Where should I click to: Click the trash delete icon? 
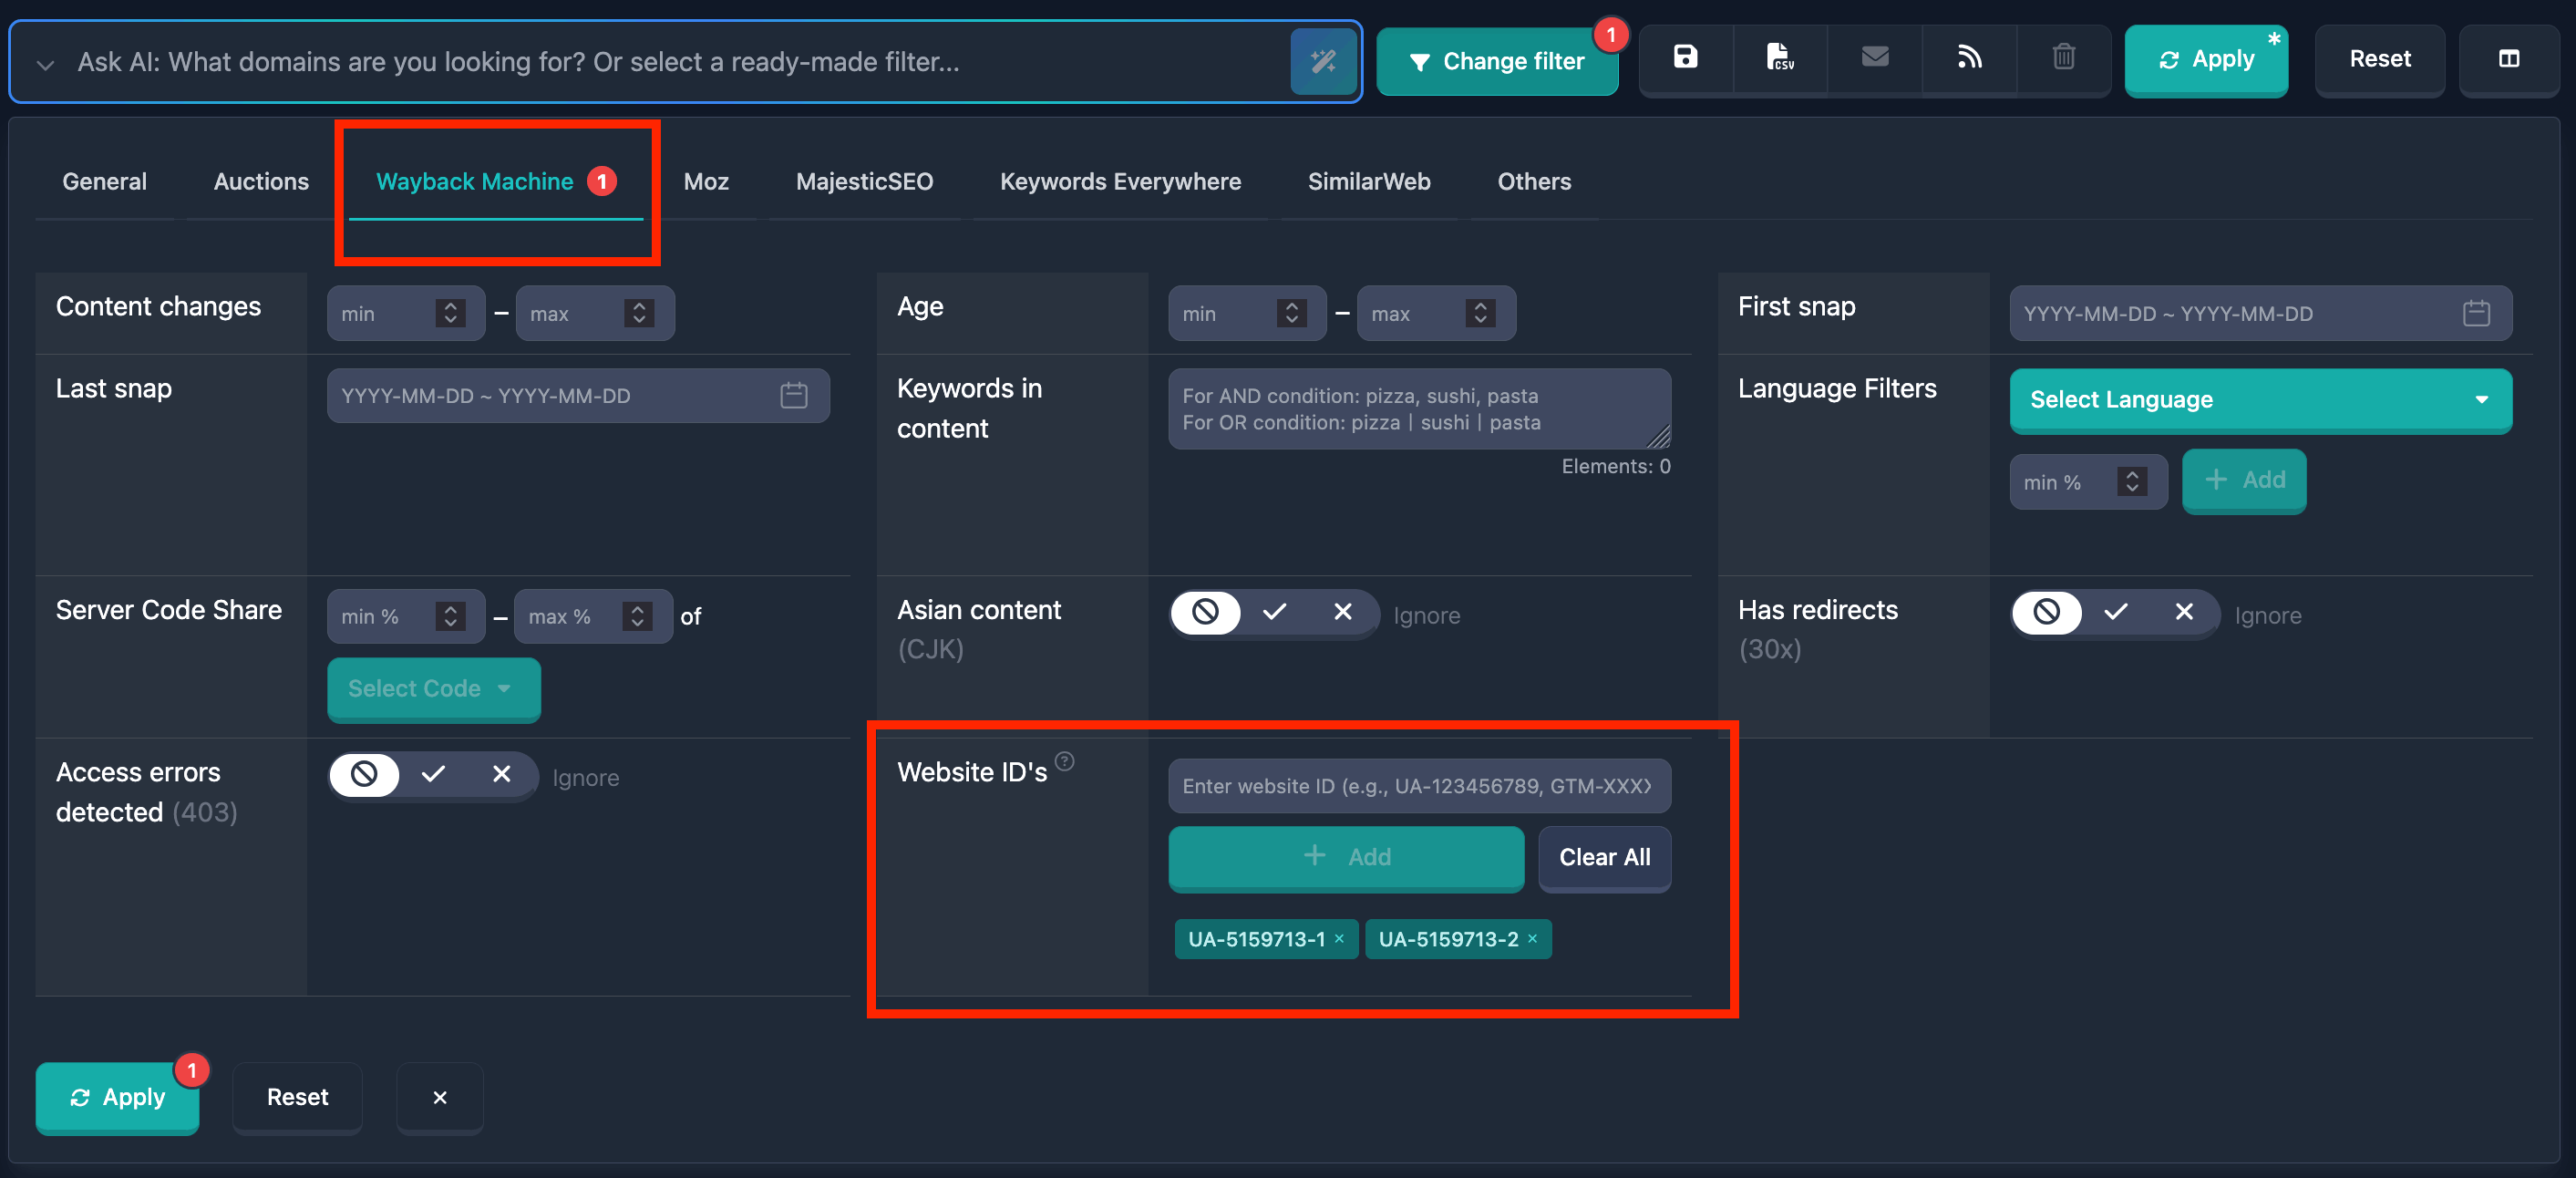pos(2063,58)
